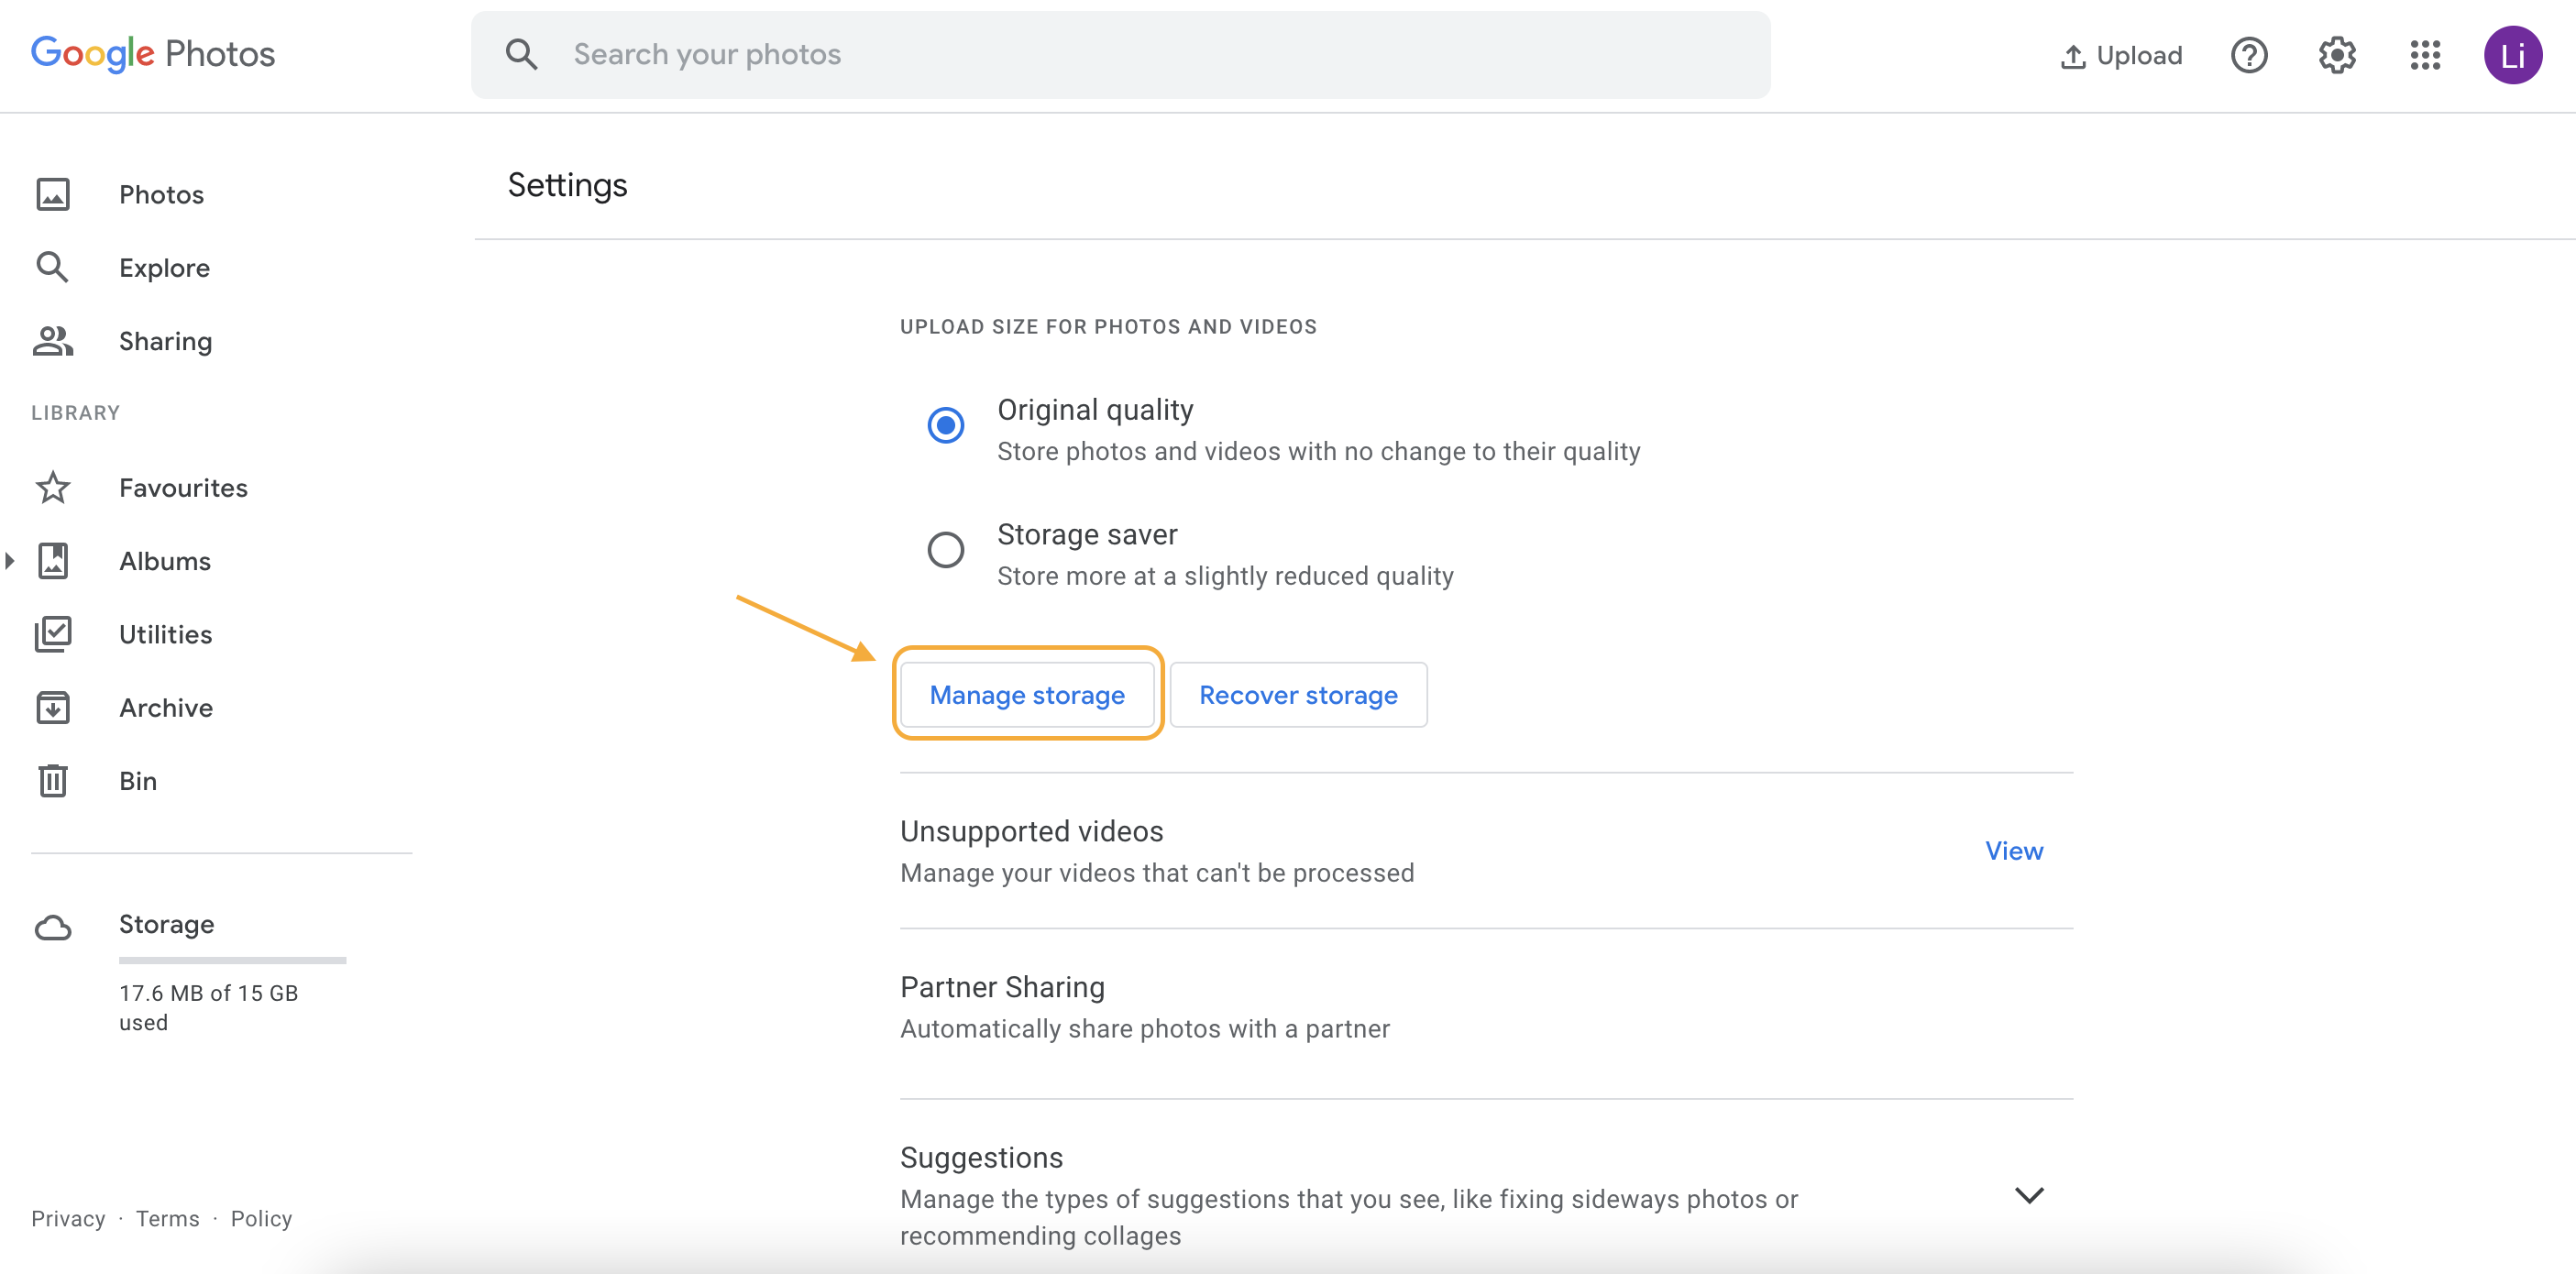Click the Archive box icon
Viewport: 2576px width, 1274px height.
[x=53, y=708]
